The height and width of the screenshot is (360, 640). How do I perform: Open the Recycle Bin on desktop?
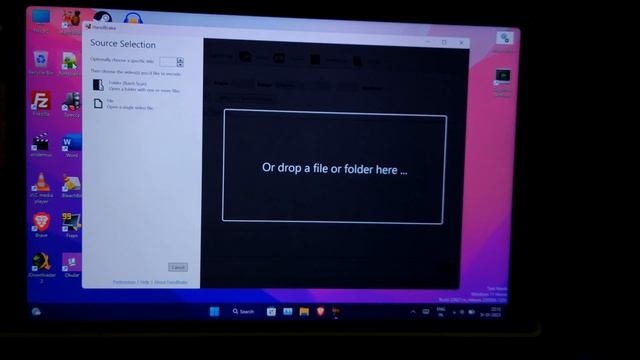point(41,63)
